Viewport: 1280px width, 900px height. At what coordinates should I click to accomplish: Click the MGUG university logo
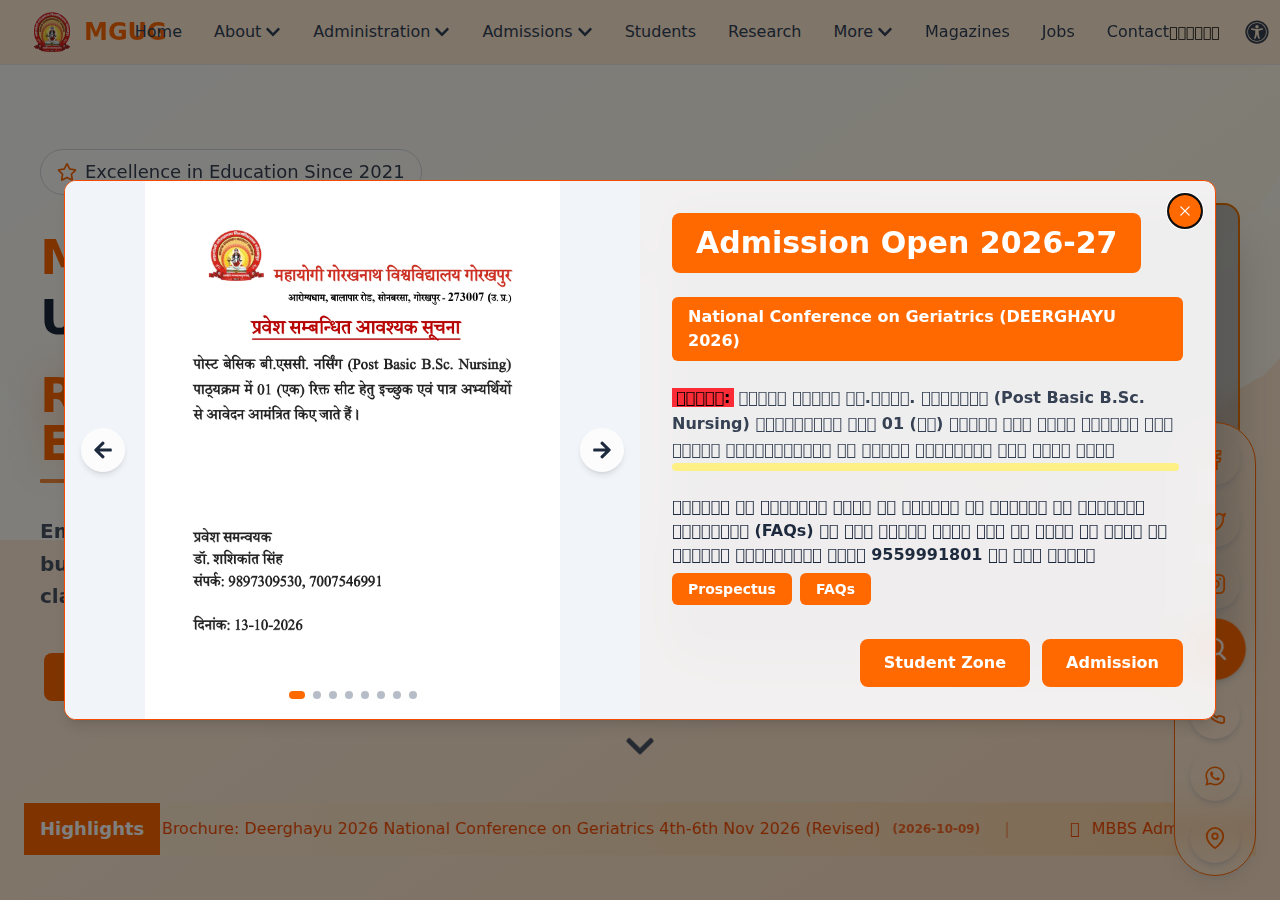52,32
